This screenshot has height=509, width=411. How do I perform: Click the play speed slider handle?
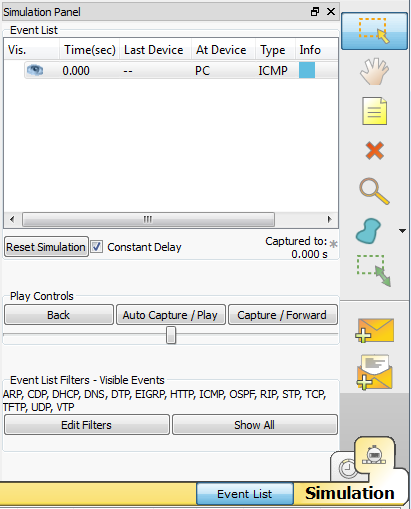[x=171, y=335]
